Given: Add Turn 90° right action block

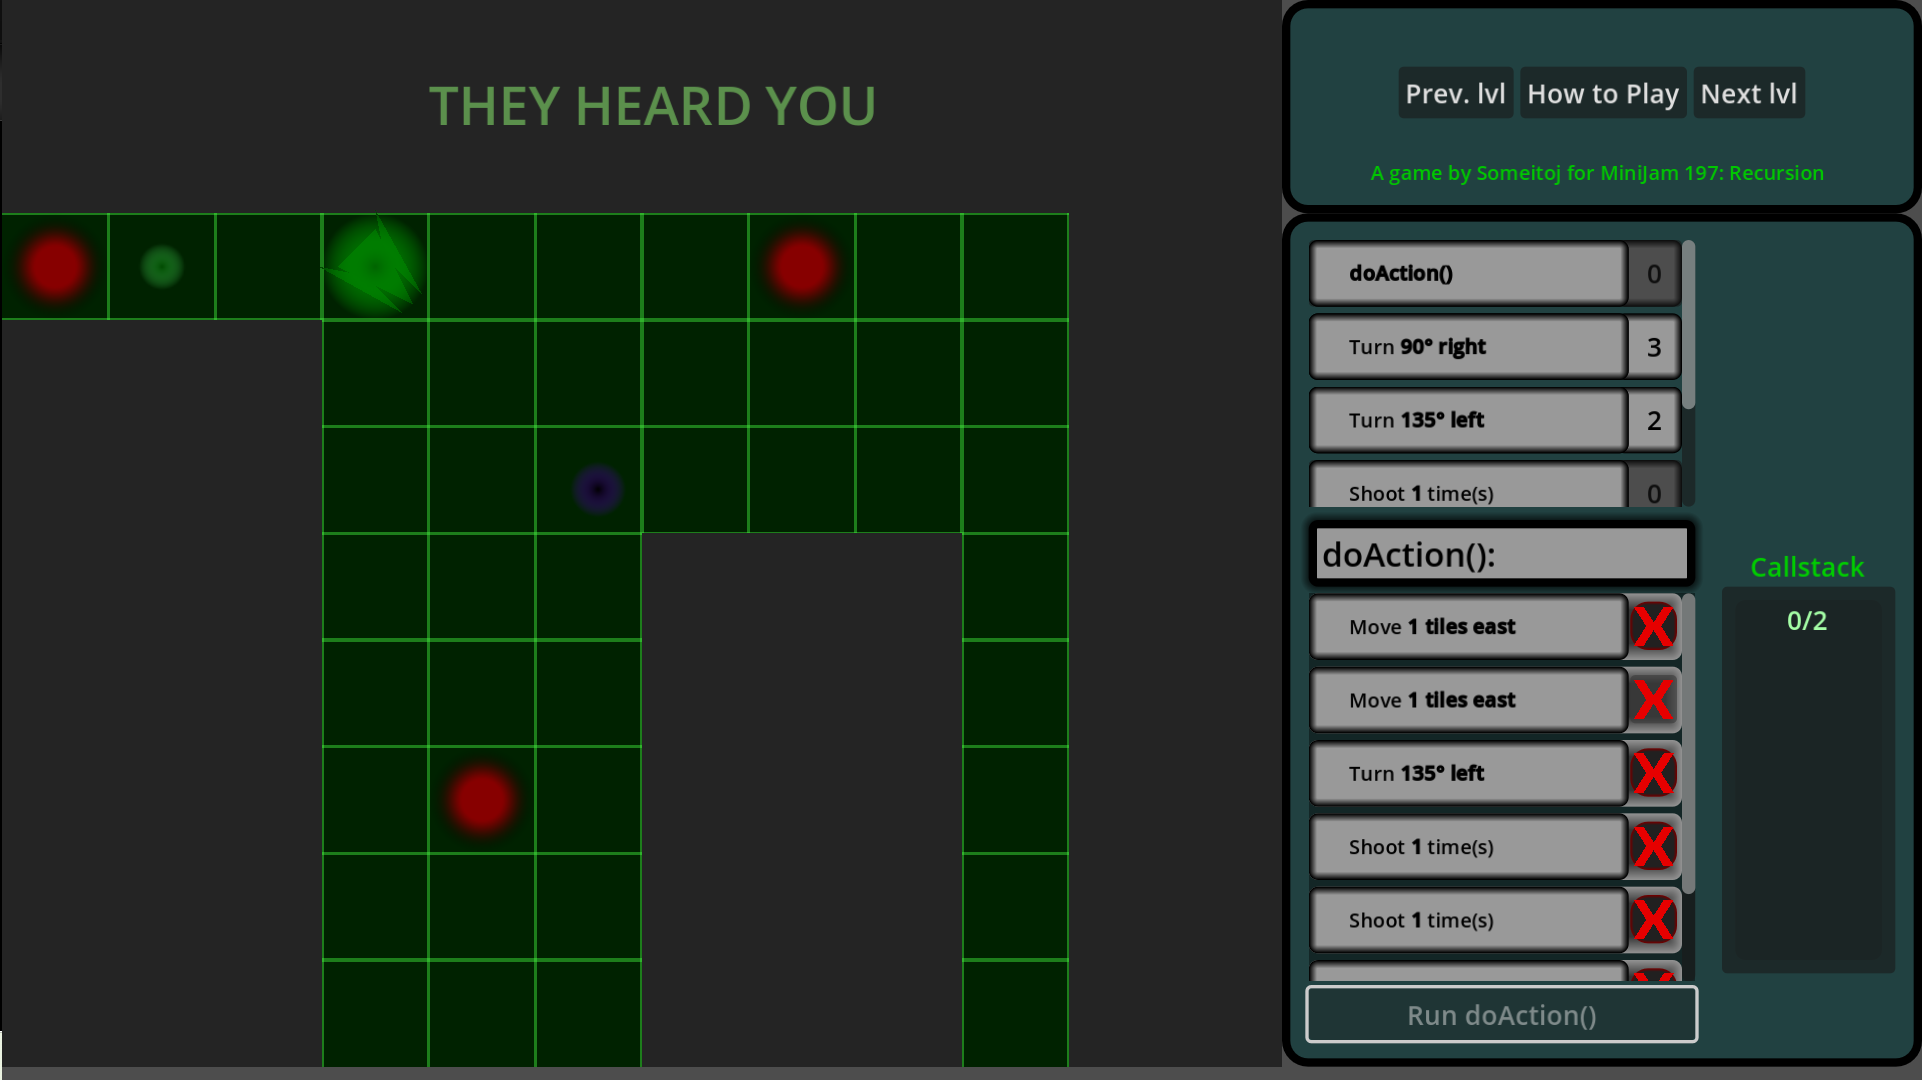Looking at the screenshot, I should pyautogui.click(x=1468, y=347).
